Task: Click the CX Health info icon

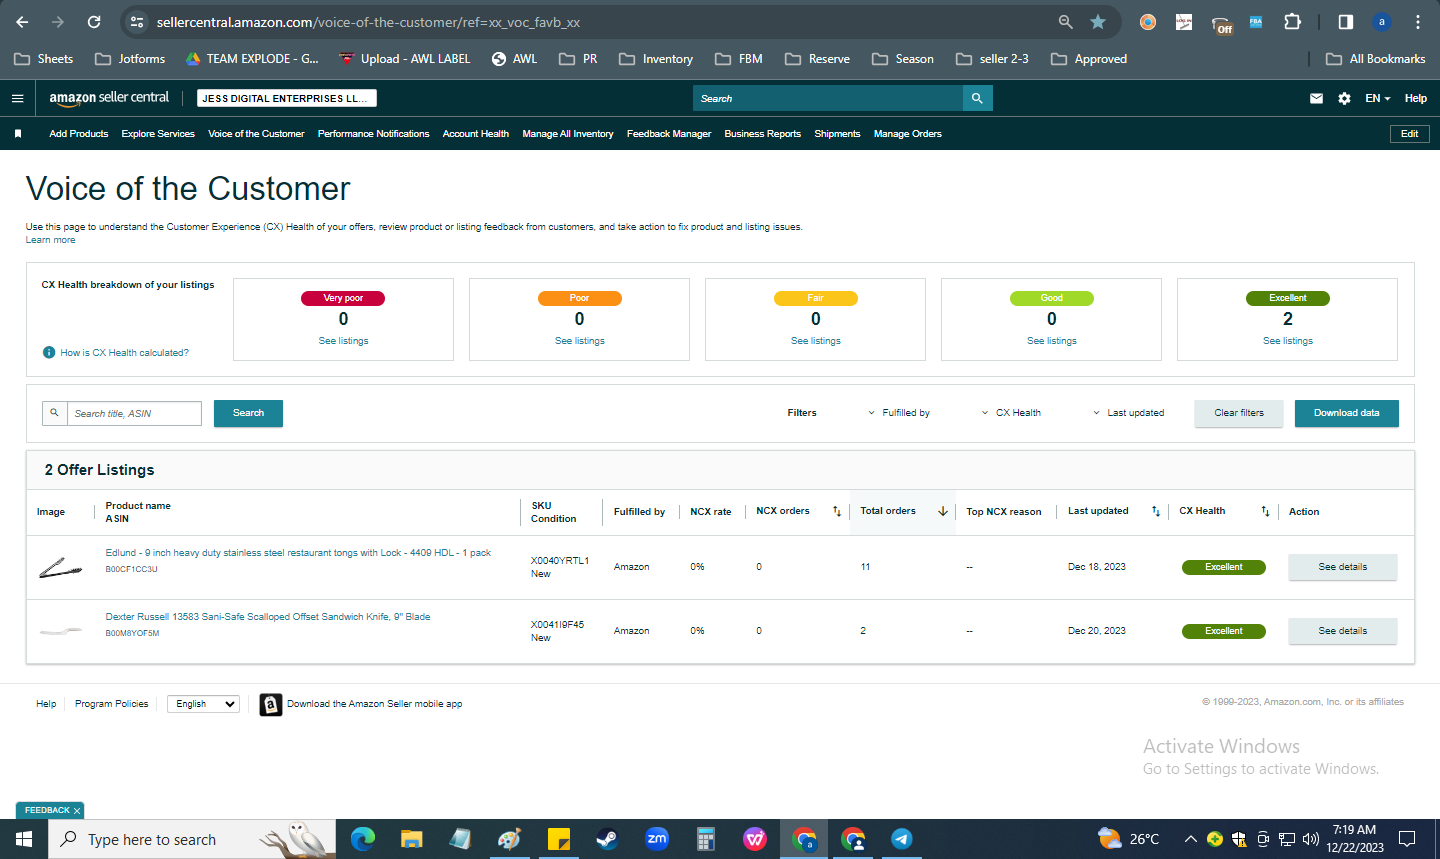Action: (x=49, y=352)
